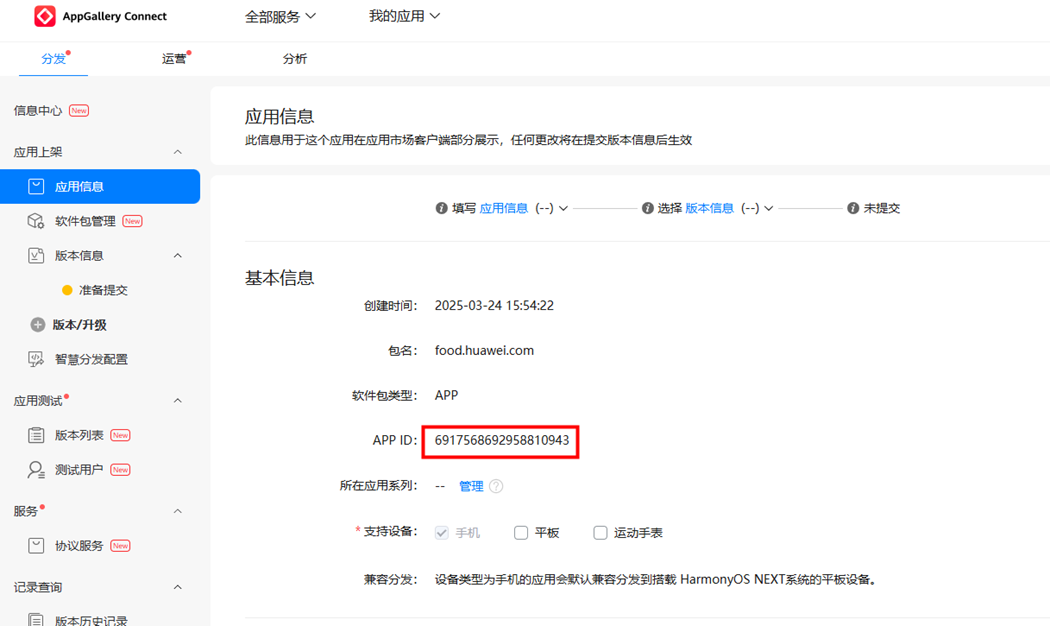The height and width of the screenshot is (626, 1050).
Task: Click the info icon beside 填写
Action: click(441, 208)
